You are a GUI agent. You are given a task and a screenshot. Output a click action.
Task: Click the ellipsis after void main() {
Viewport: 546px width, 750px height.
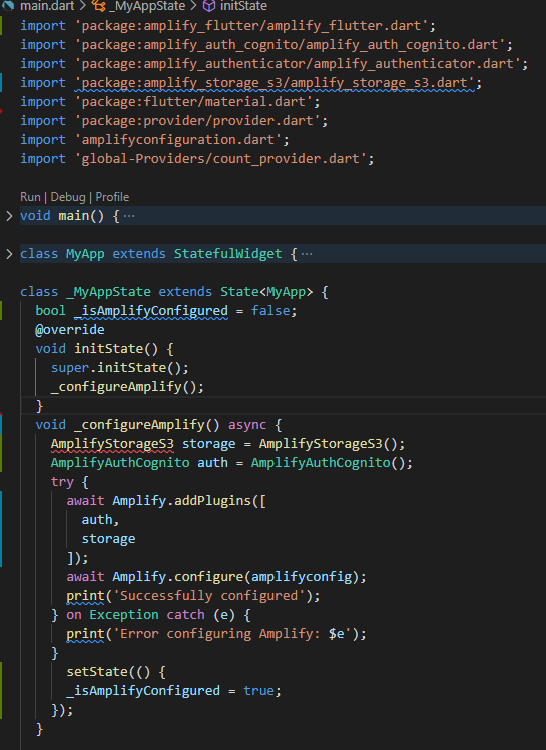coord(129,216)
